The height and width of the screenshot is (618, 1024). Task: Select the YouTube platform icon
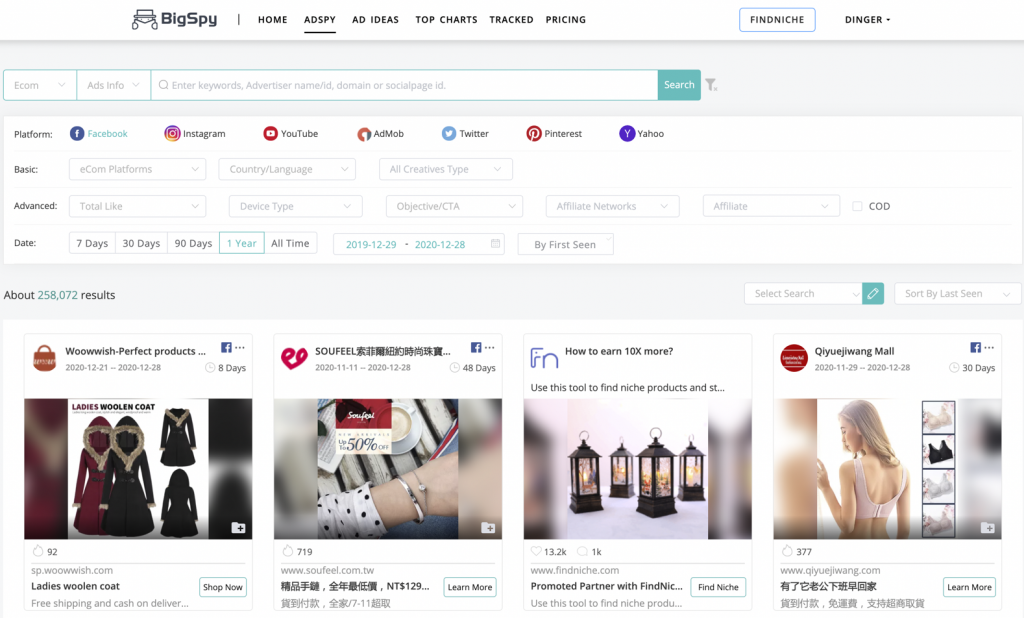click(270, 133)
